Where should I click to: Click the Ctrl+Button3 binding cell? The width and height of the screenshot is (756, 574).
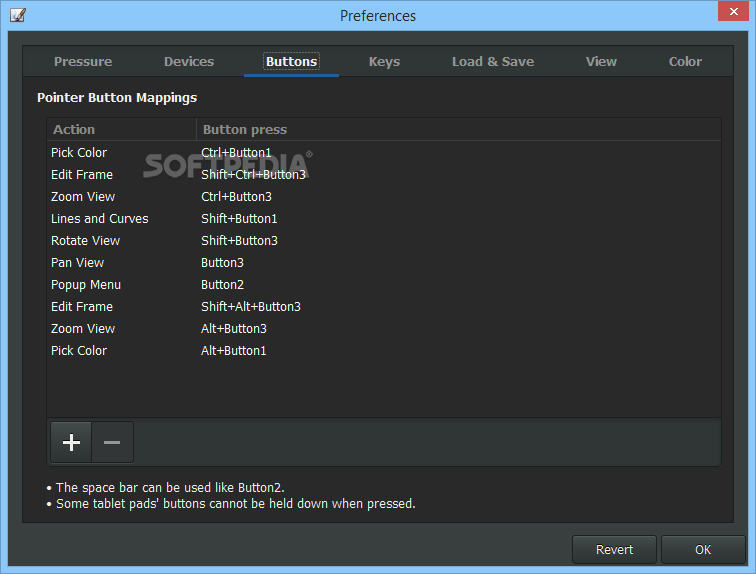(x=236, y=197)
